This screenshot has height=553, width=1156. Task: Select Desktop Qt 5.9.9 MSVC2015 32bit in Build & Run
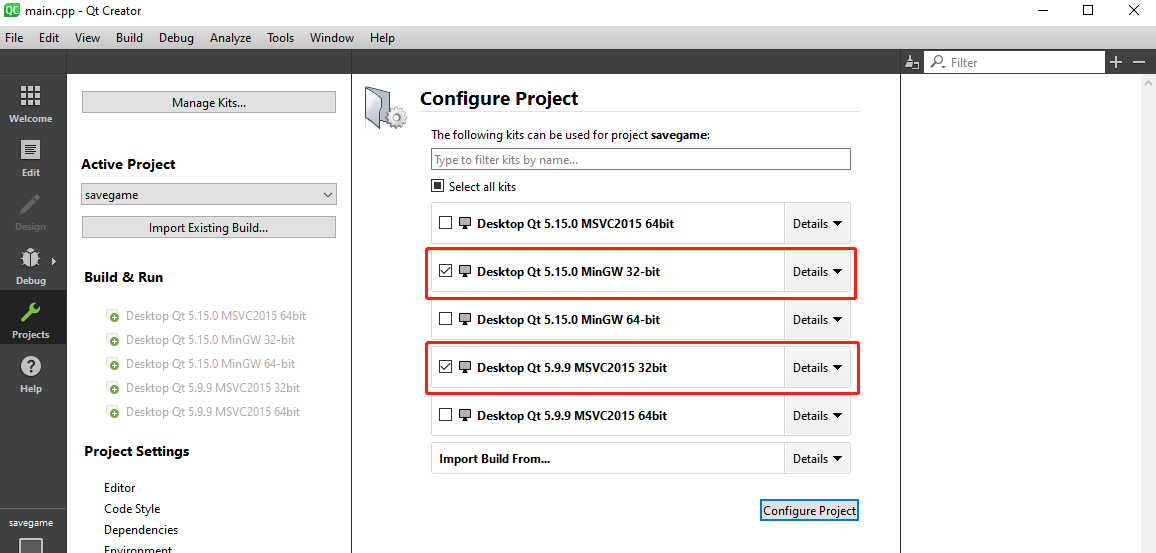click(213, 388)
